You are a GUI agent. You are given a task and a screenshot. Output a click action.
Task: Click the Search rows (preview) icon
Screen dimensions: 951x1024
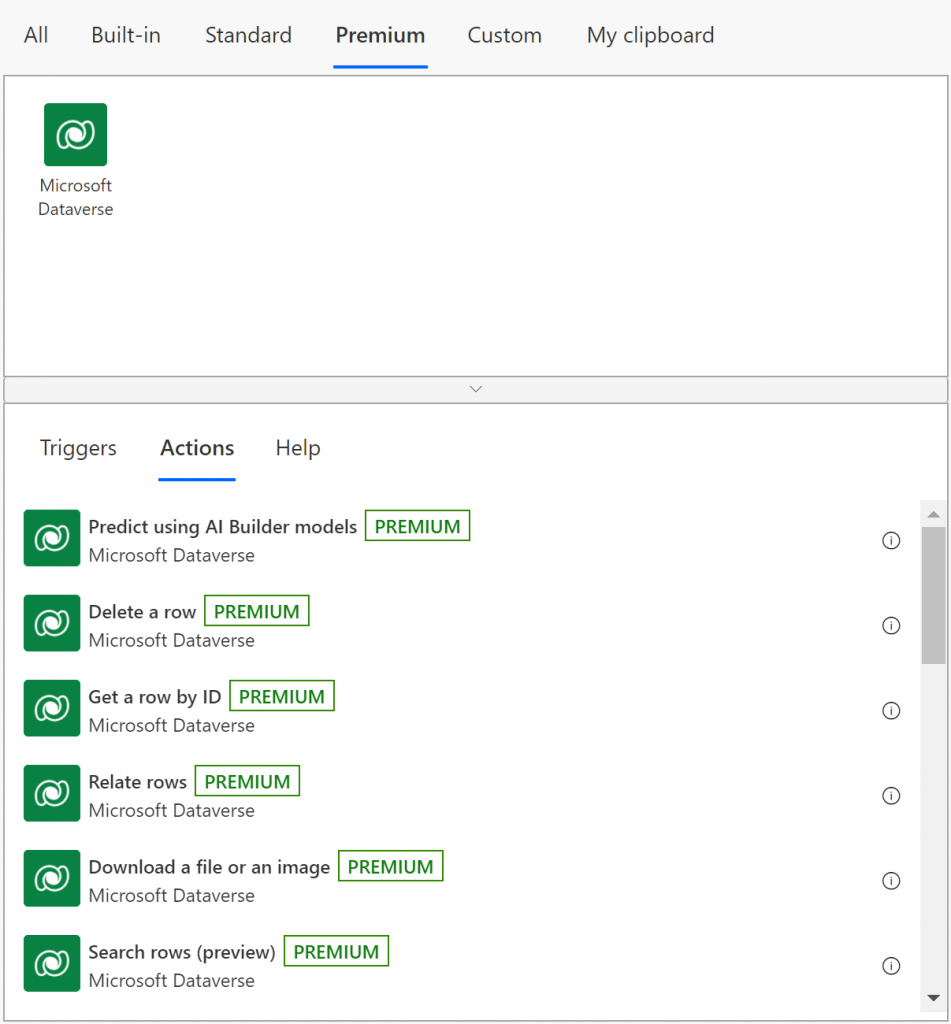pos(52,963)
